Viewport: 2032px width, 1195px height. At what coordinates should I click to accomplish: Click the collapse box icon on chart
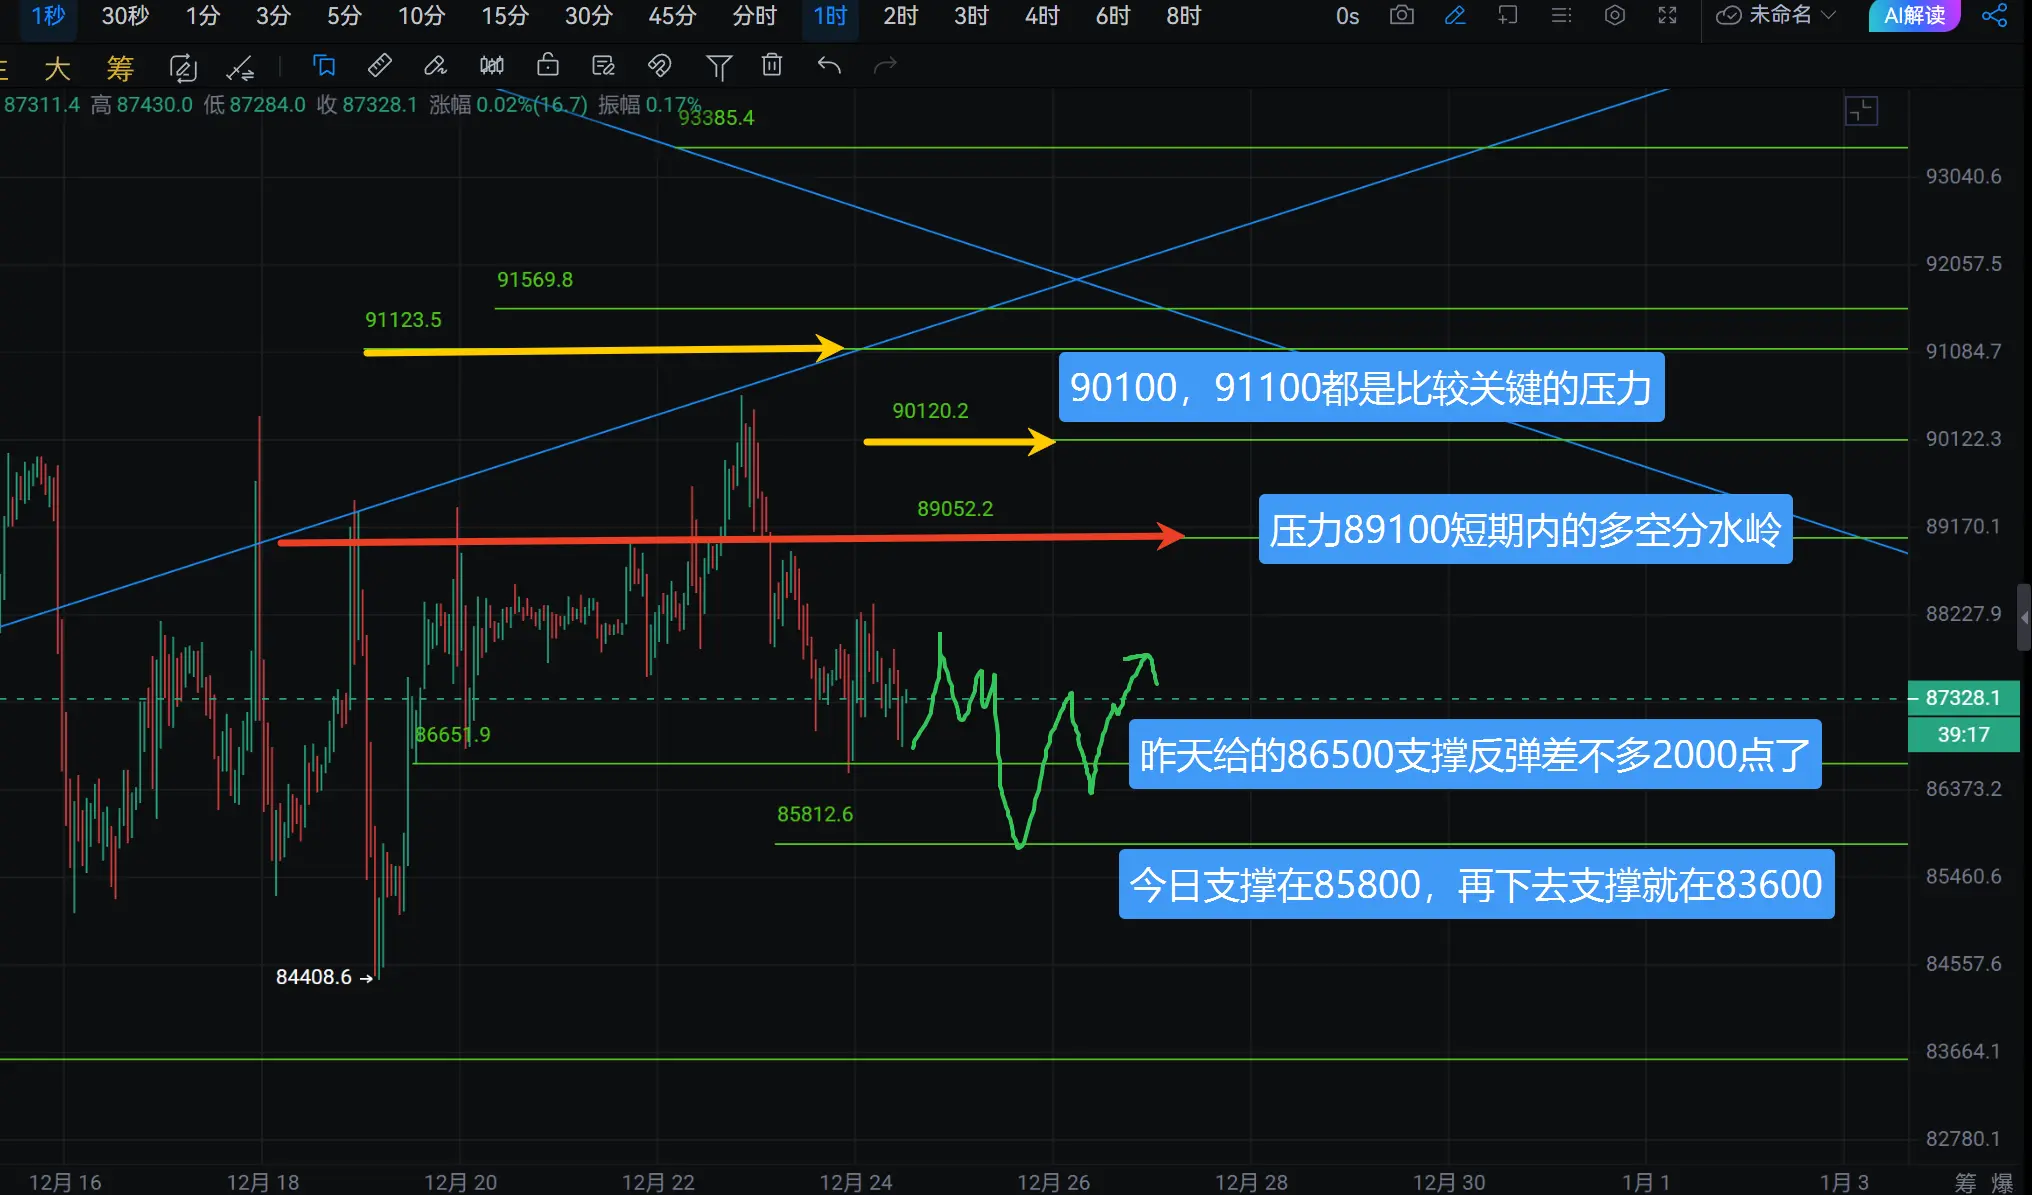point(1861,111)
